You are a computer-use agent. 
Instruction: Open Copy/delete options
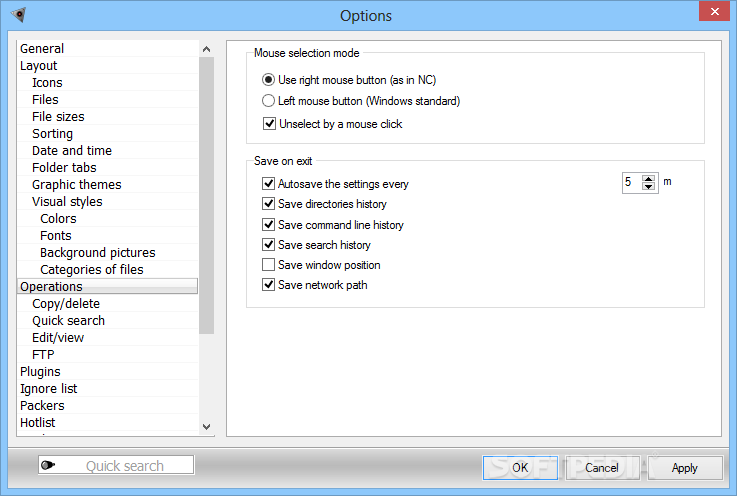point(108,304)
